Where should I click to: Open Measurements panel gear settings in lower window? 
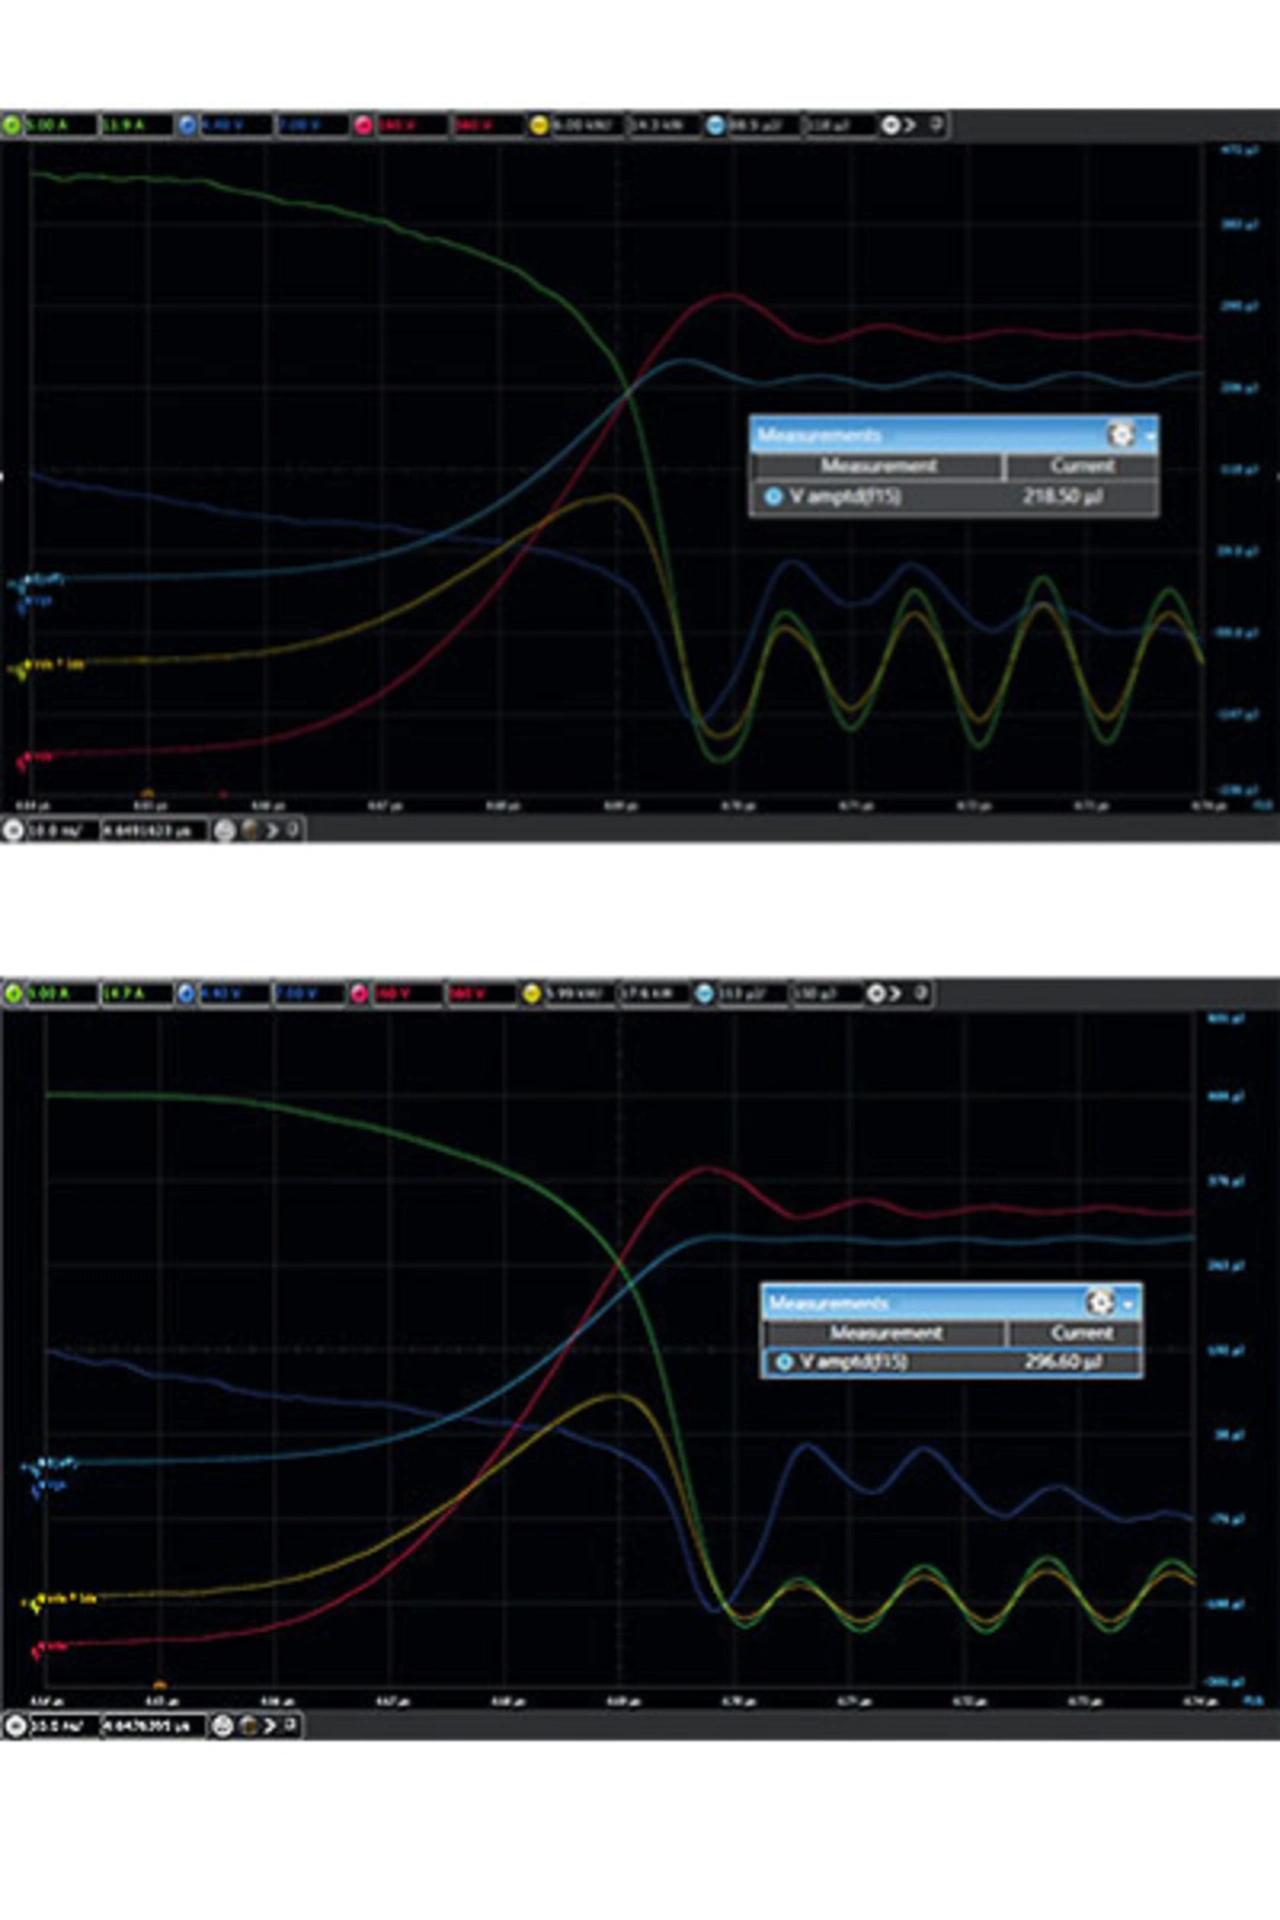tap(1100, 1302)
